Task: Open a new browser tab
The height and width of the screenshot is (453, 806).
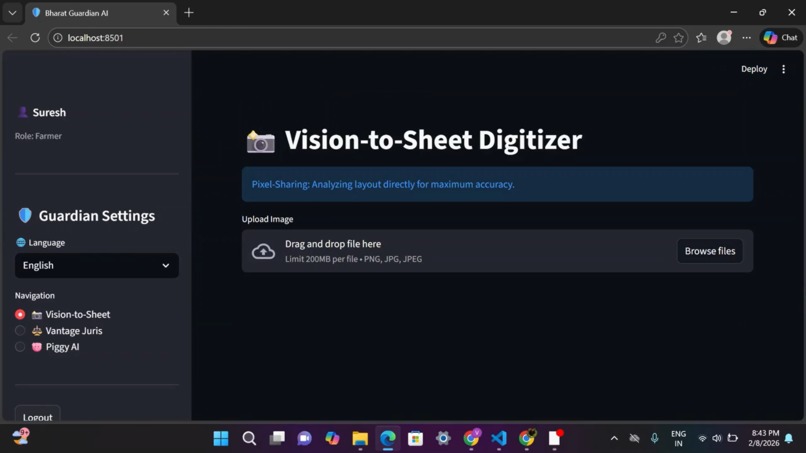Action: pos(189,13)
